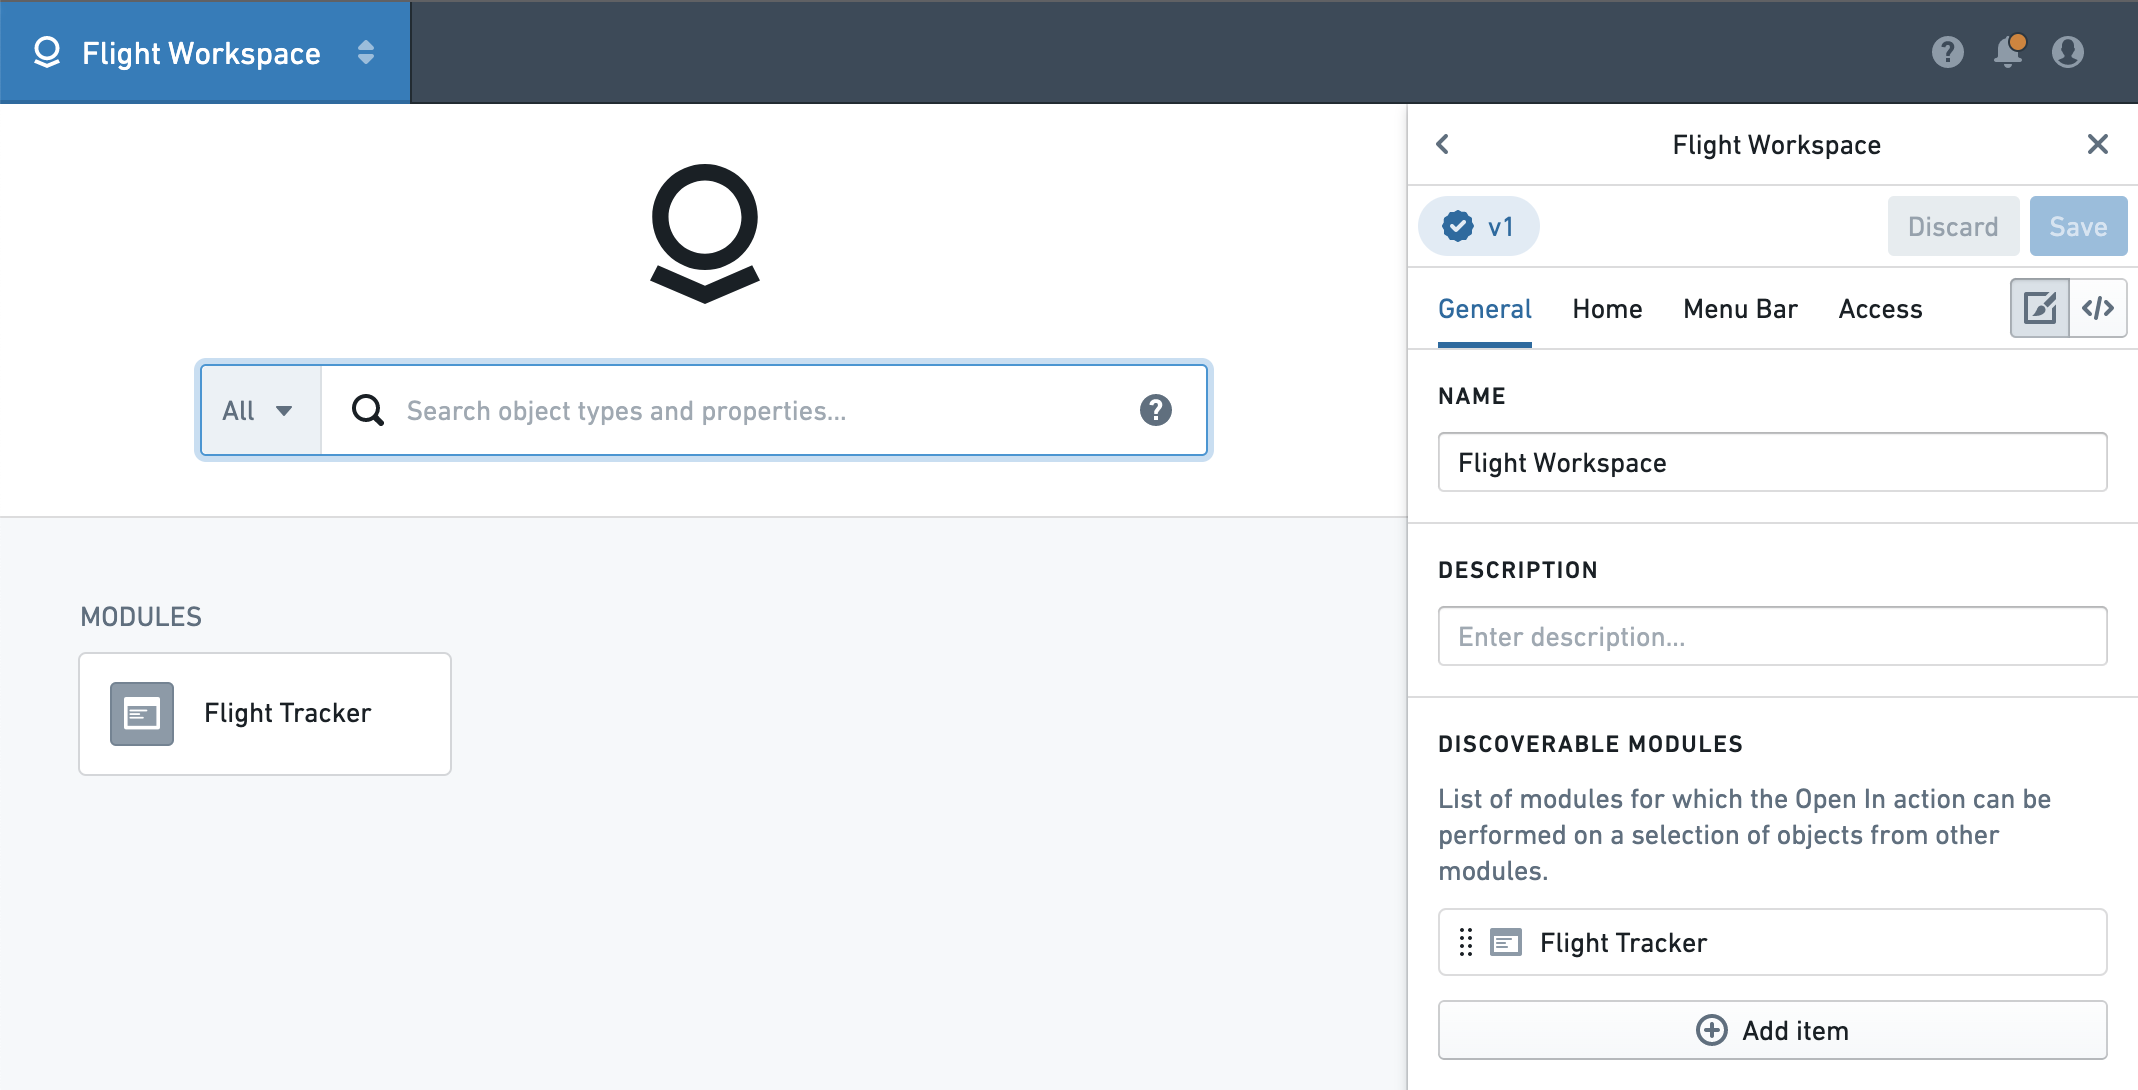Viewport: 2138px width, 1090px height.
Task: Click Add item in Discoverable Modules
Action: 1772,1030
